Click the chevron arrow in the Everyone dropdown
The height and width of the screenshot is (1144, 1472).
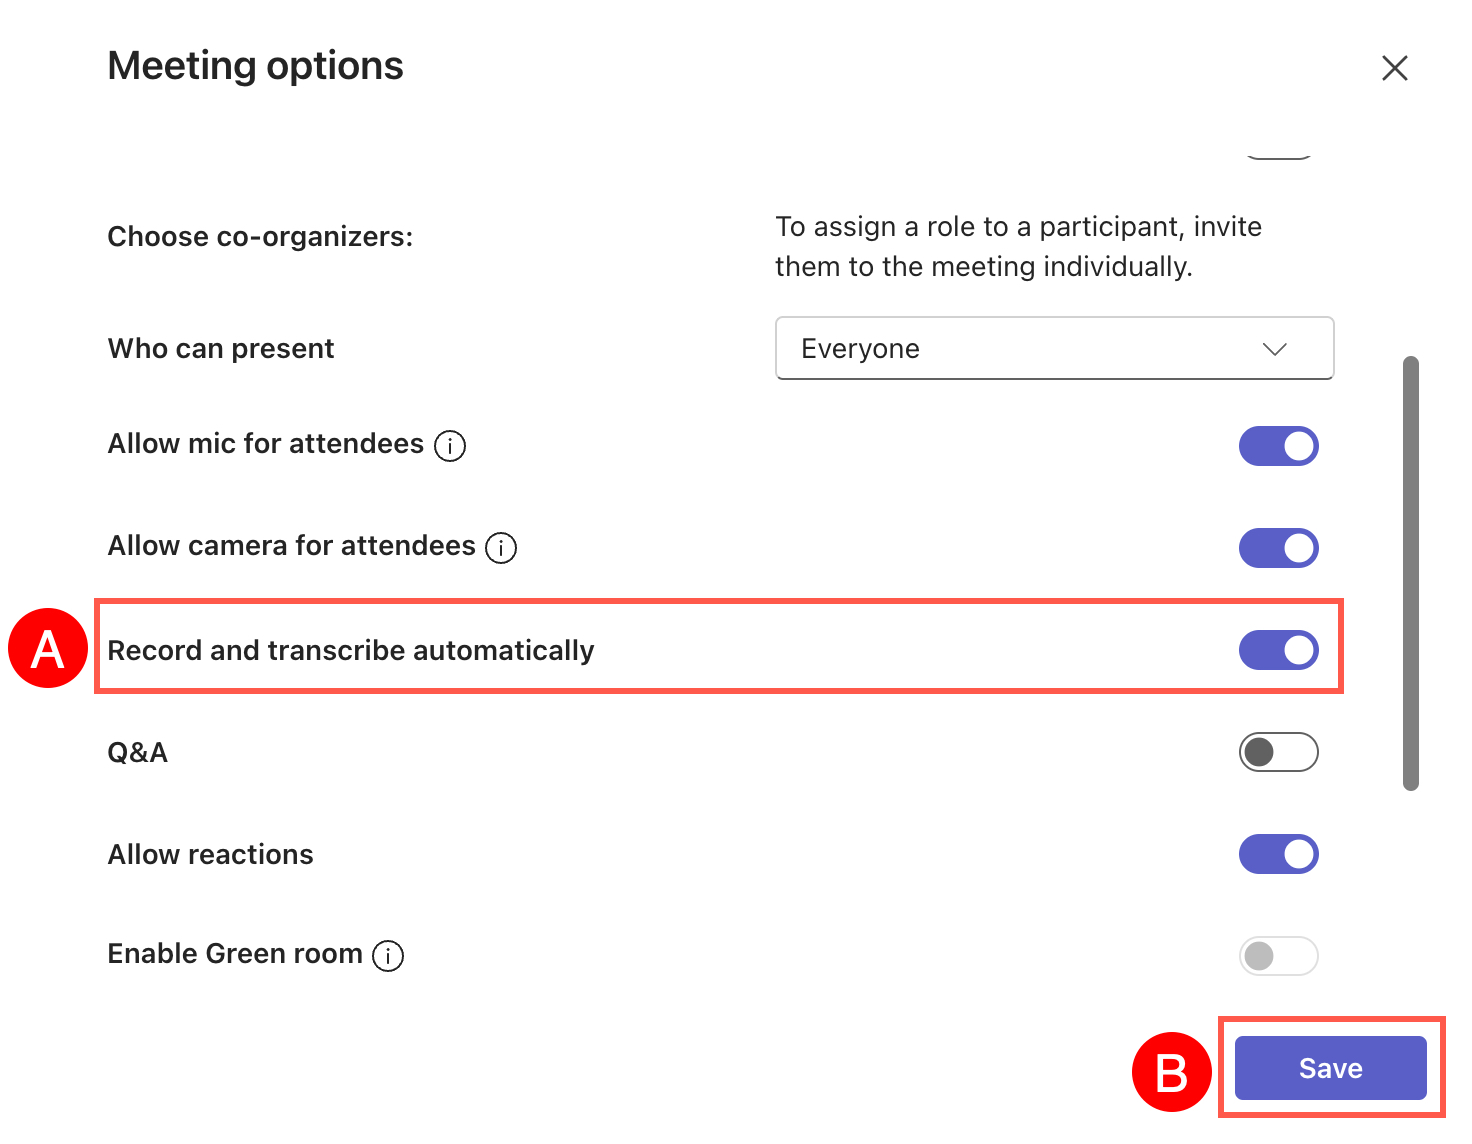point(1274,349)
